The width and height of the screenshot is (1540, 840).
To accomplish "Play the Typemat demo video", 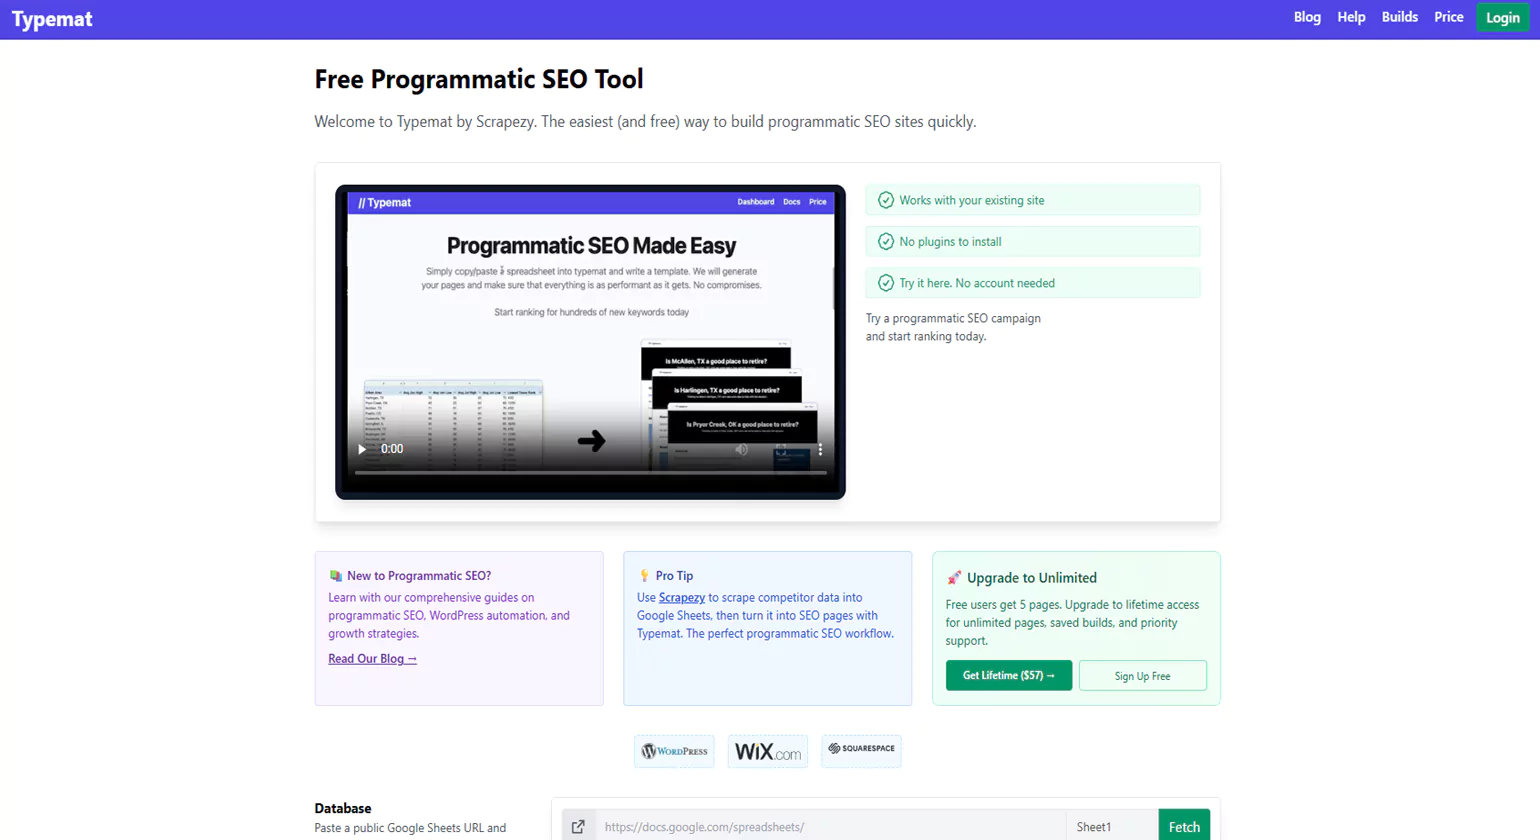I will click(x=362, y=449).
